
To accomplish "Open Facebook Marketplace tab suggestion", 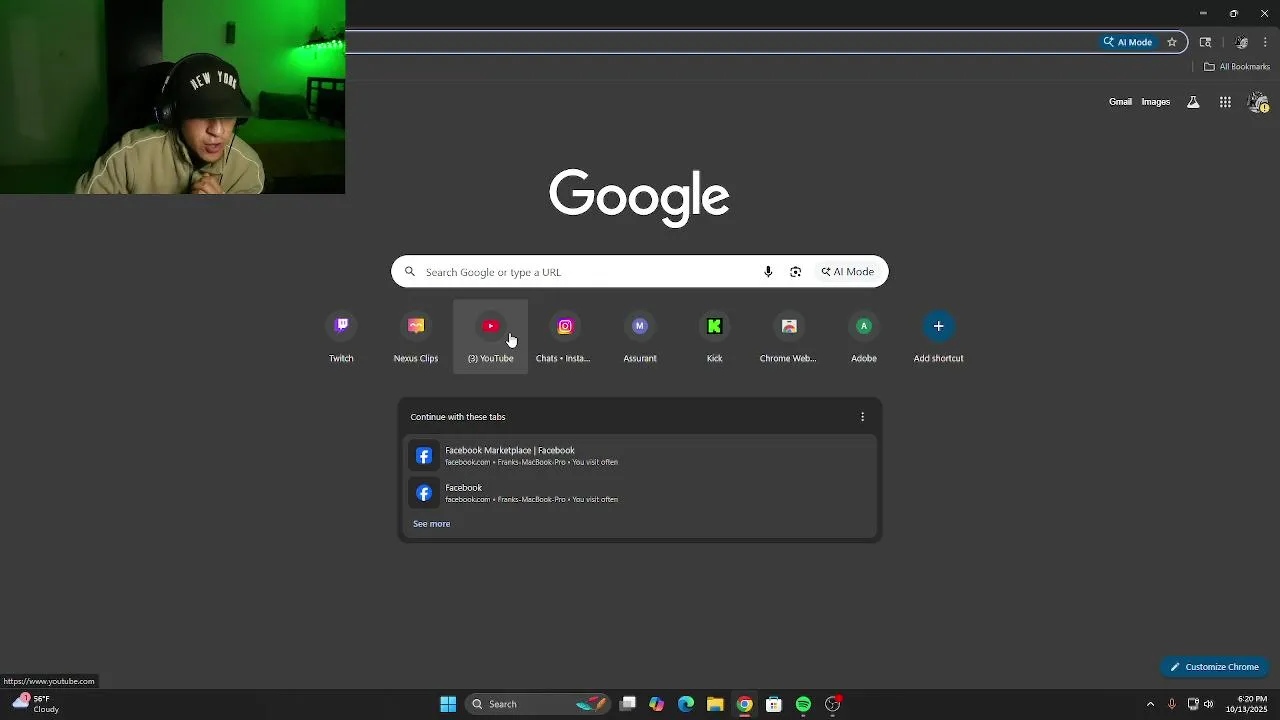I will (x=640, y=456).
